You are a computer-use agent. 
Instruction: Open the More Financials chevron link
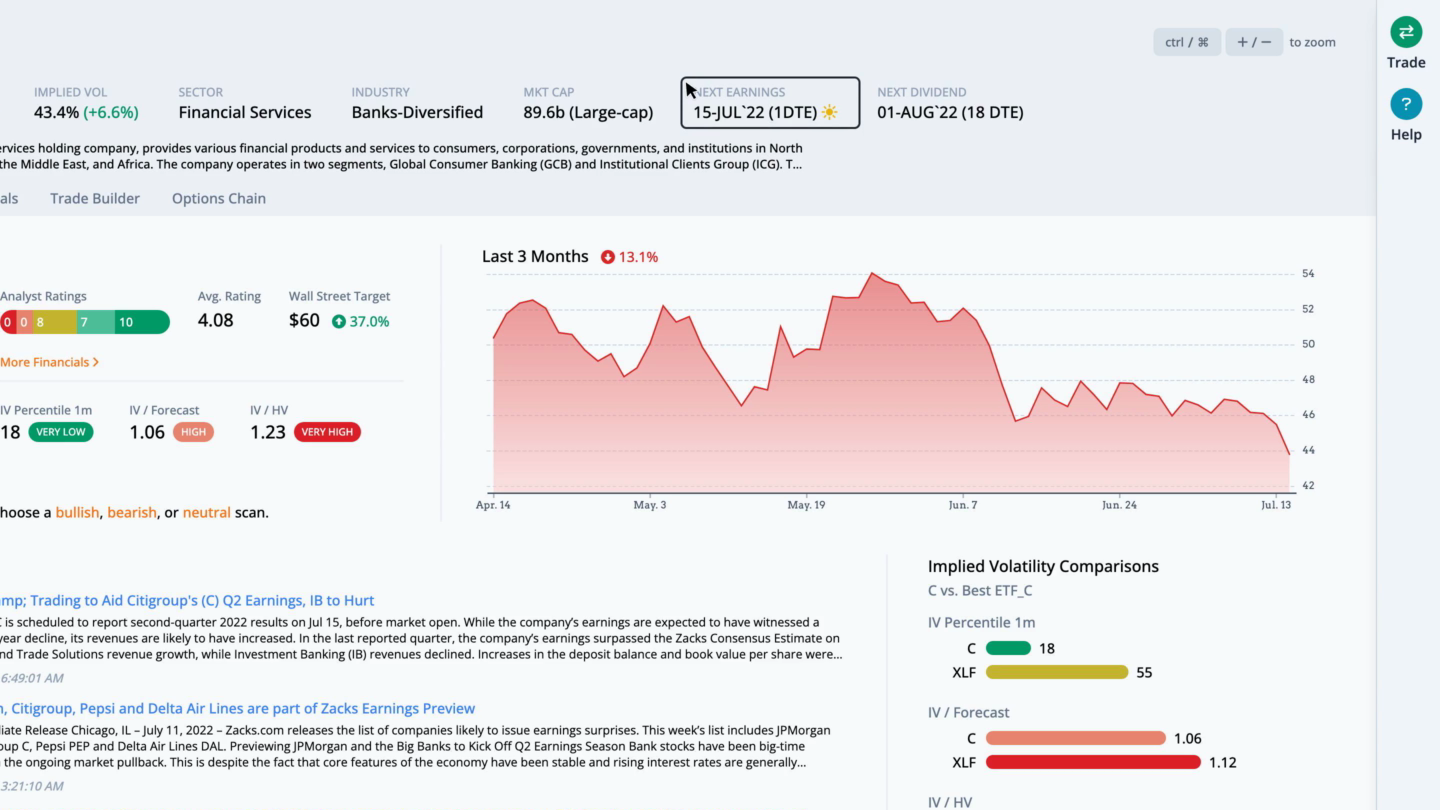(49, 362)
